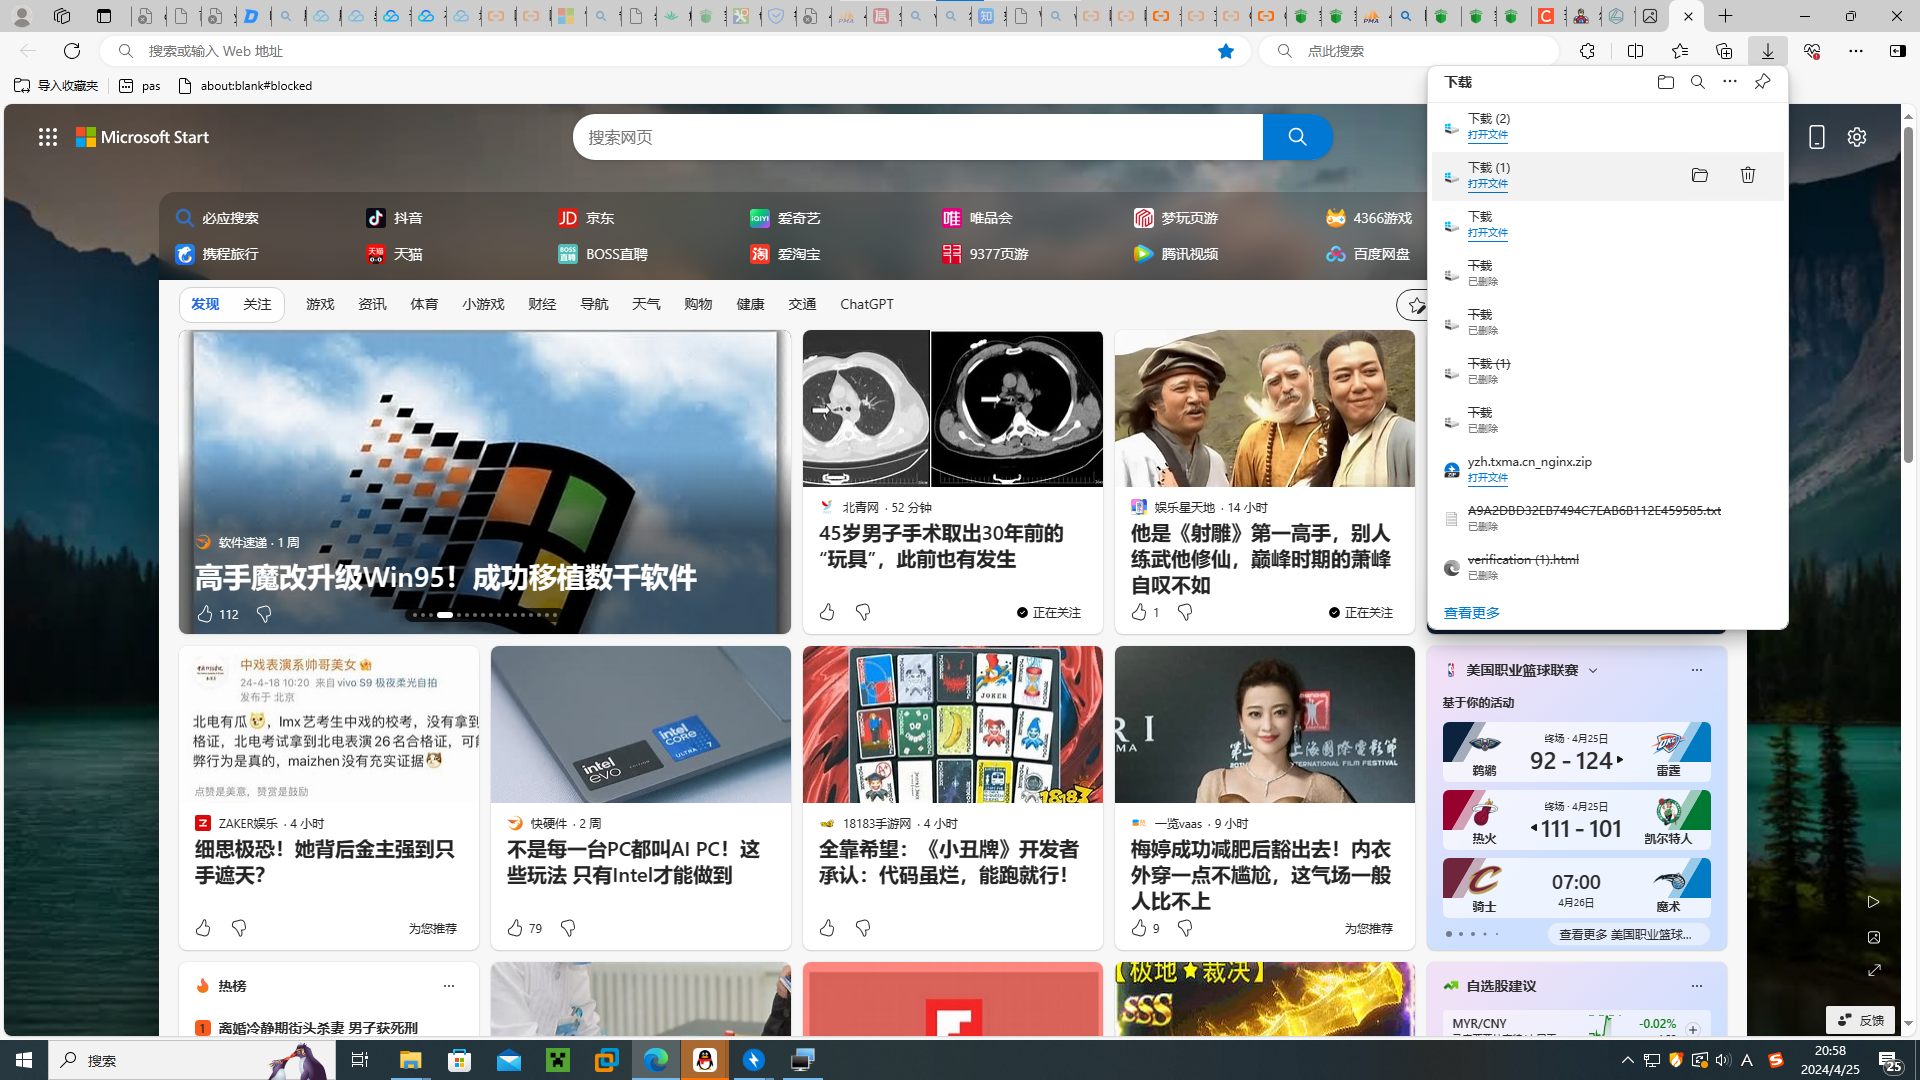Open Split screen icon in toolbar

(x=1635, y=51)
